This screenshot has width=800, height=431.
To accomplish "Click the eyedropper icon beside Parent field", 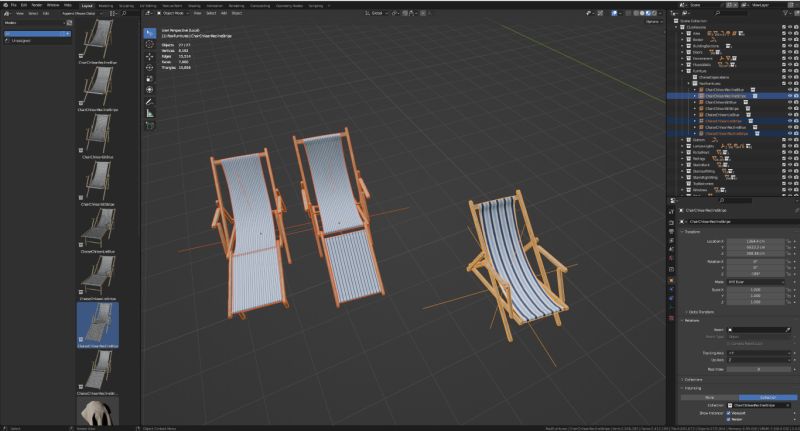I will click(x=788, y=330).
